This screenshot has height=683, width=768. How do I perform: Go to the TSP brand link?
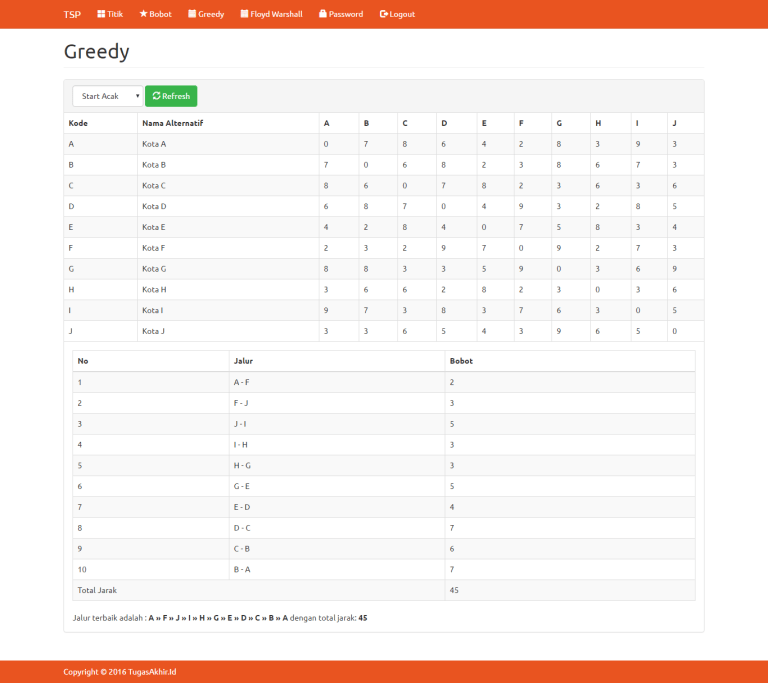tap(72, 14)
